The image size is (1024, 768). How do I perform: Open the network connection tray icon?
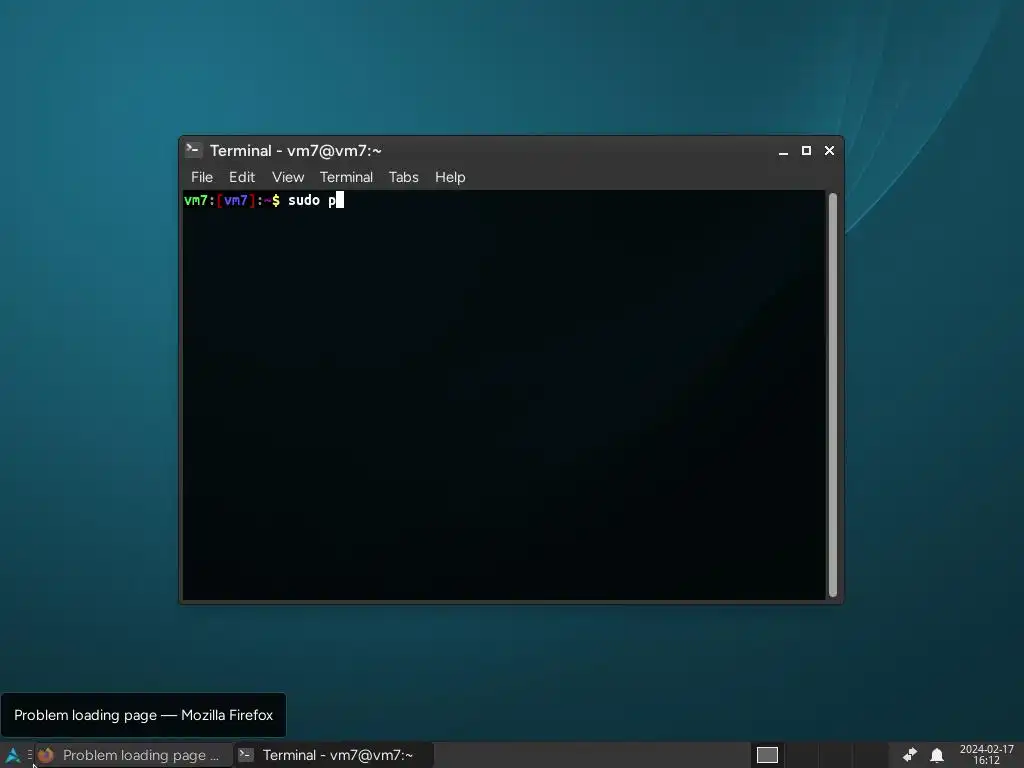click(x=910, y=756)
